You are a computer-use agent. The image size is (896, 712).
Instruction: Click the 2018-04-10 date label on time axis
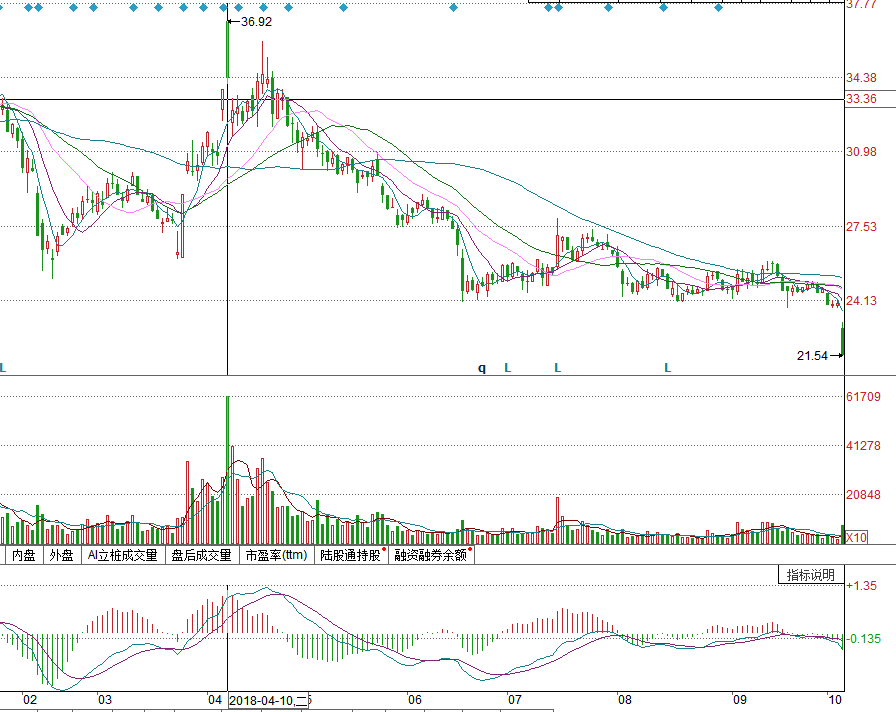tap(268, 700)
